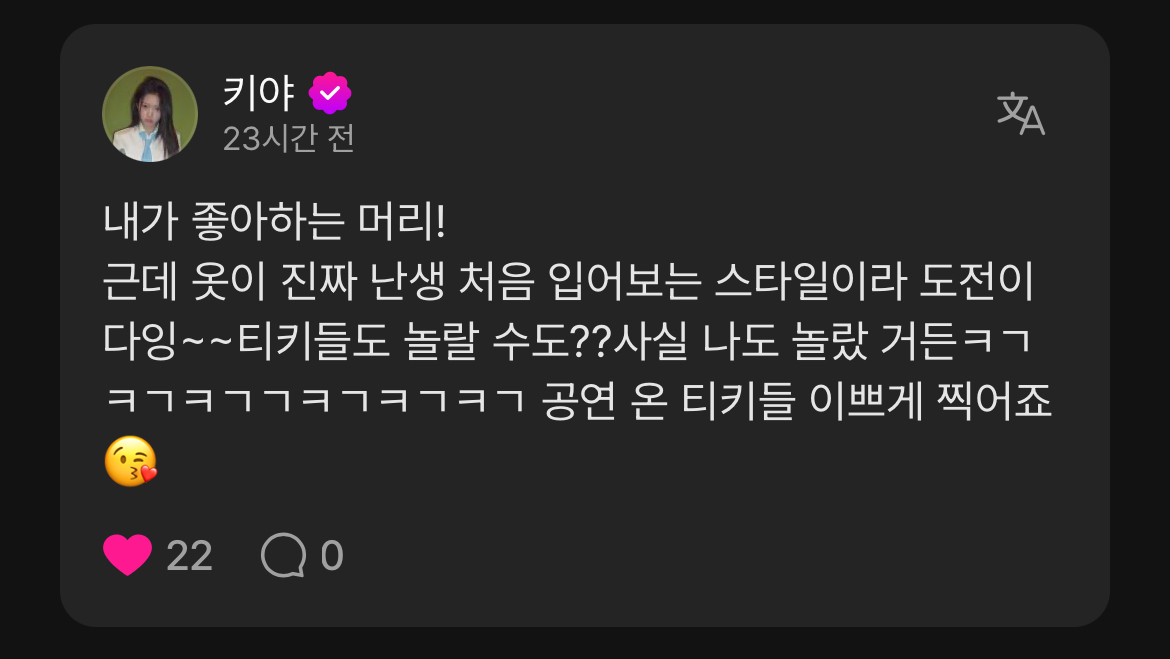This screenshot has width=1170, height=659.
Task: Click the words 이쁘게 찍어죠
Action: point(930,402)
